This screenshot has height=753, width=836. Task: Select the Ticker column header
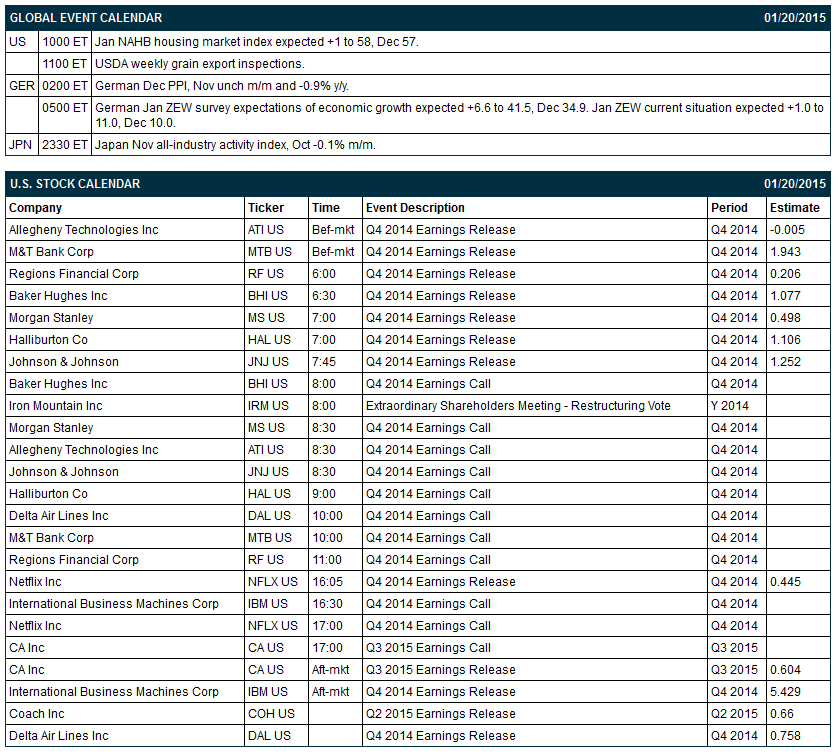[266, 208]
